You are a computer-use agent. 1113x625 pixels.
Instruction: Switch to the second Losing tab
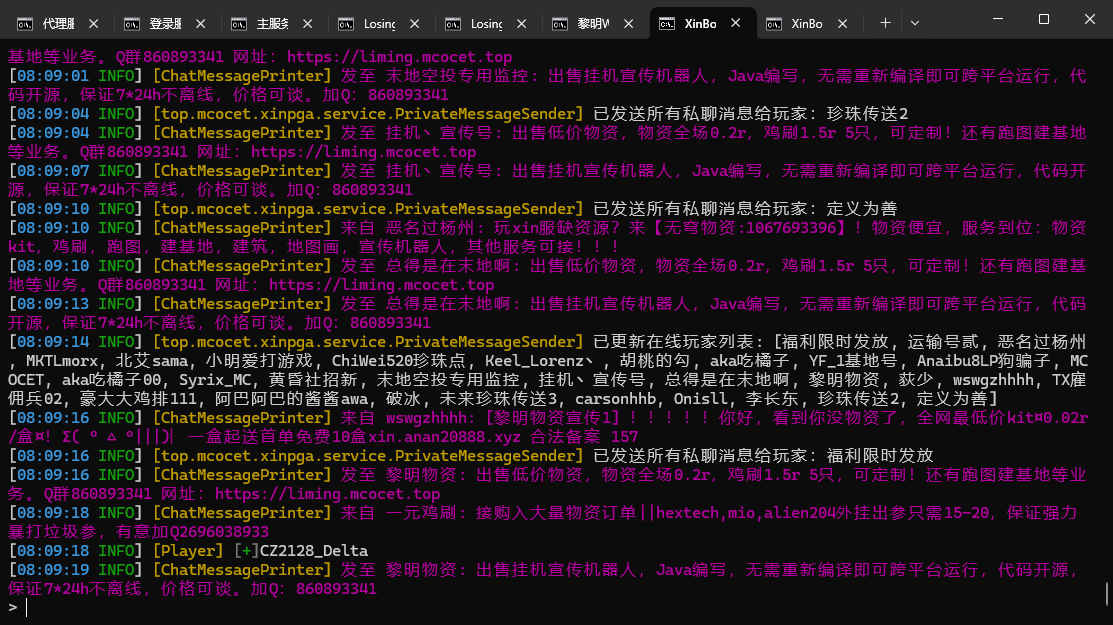coord(485,22)
